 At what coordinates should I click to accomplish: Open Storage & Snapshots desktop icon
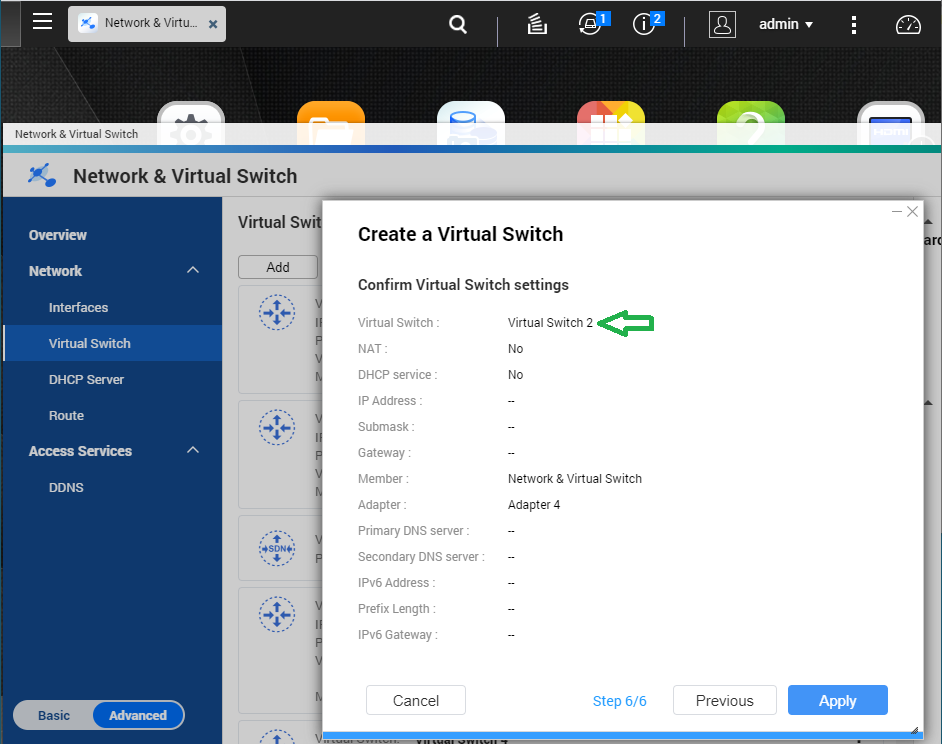point(471,123)
